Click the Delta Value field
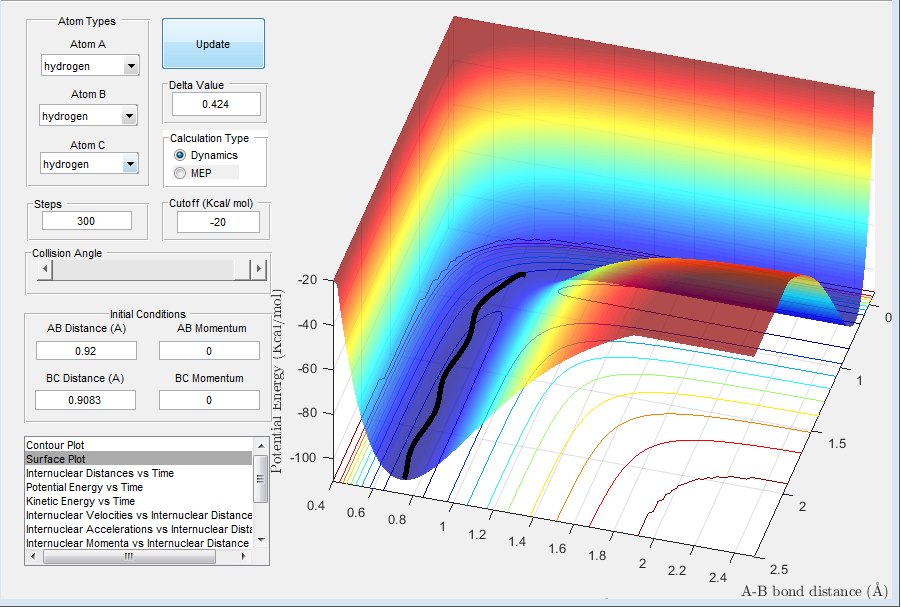Image resolution: width=901 pixels, height=607 pixels. [x=216, y=104]
